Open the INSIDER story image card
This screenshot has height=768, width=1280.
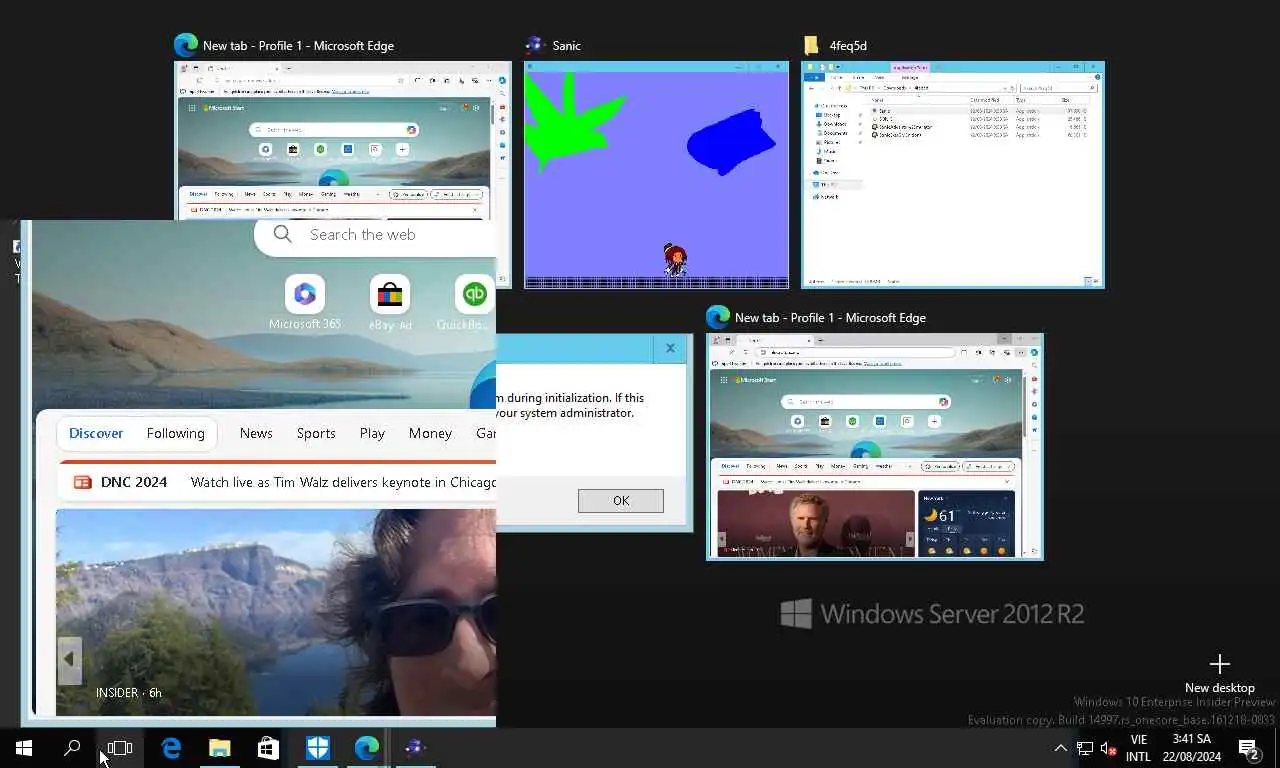tap(276, 612)
